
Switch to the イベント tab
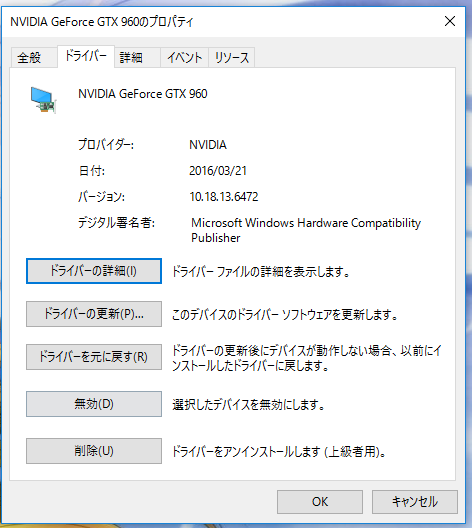[x=184, y=58]
